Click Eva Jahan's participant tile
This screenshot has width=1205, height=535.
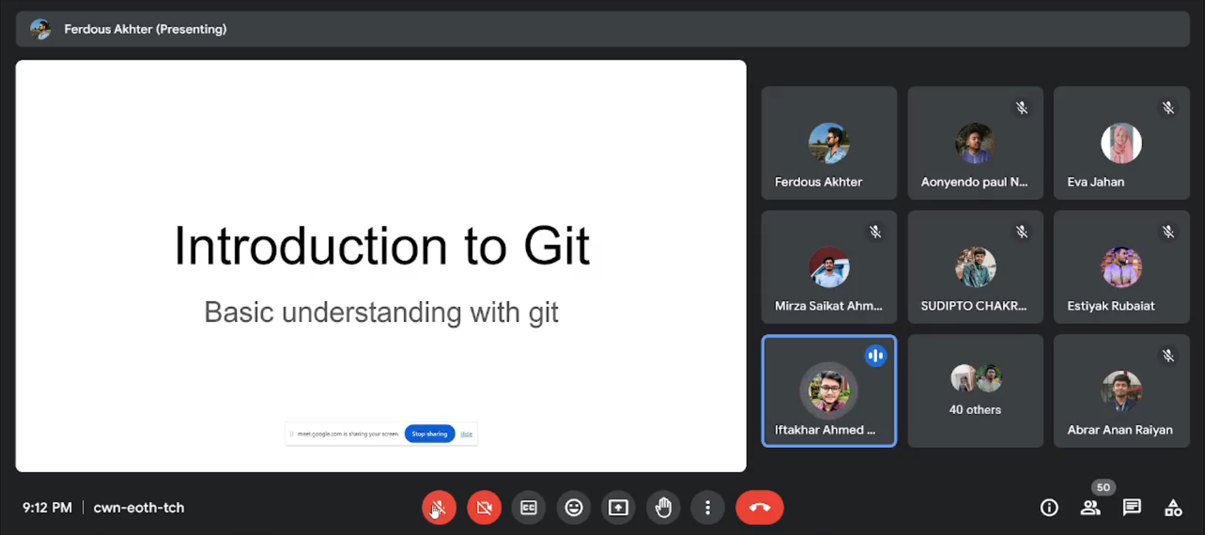click(1121, 143)
